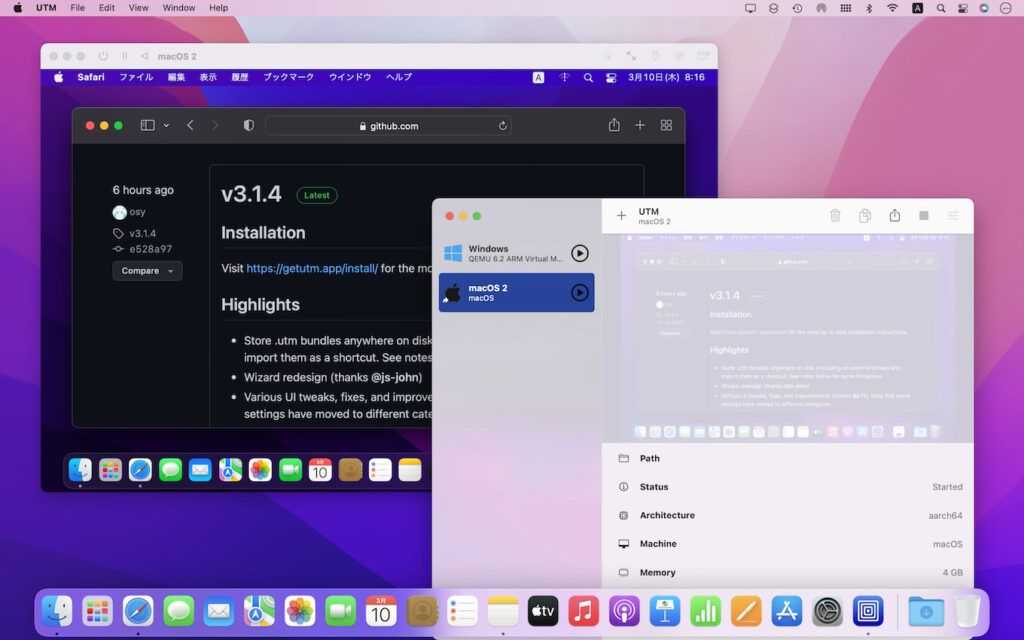The image size is (1024, 640).
Task: Open Safari tab overview with the grid icon
Action: click(x=666, y=125)
